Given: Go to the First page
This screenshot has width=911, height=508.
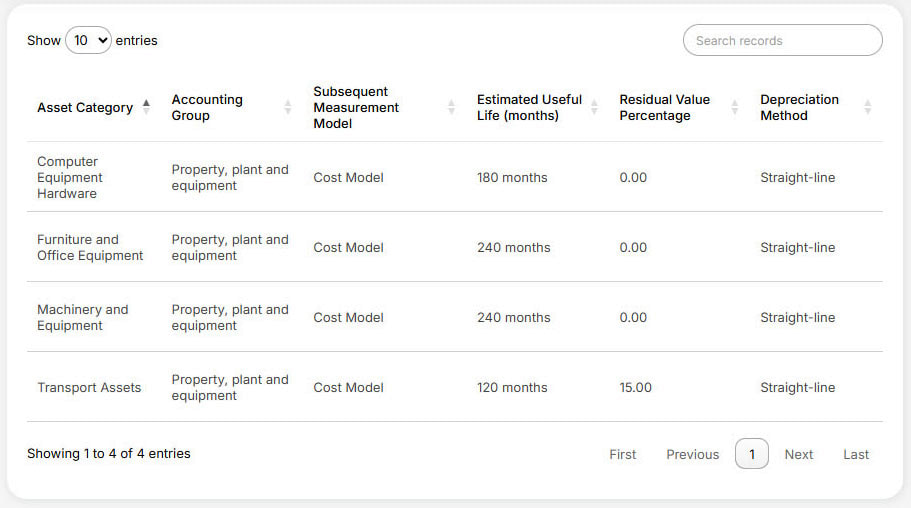Looking at the screenshot, I should pyautogui.click(x=622, y=454).
